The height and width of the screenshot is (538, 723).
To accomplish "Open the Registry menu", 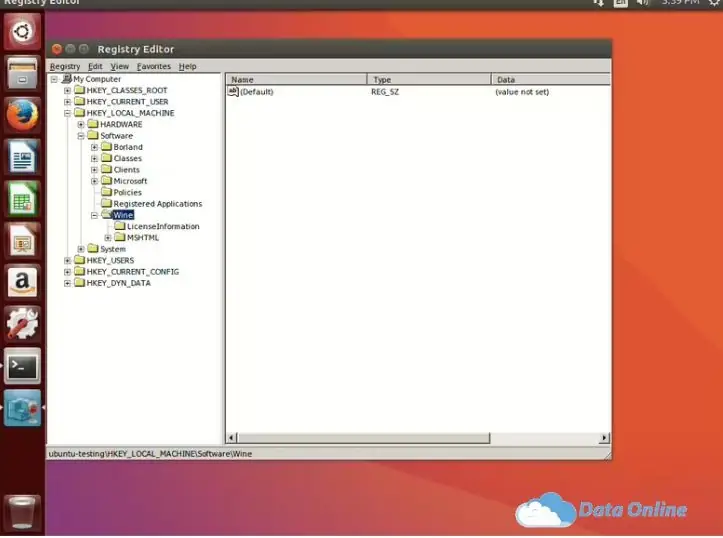I will click(65, 66).
